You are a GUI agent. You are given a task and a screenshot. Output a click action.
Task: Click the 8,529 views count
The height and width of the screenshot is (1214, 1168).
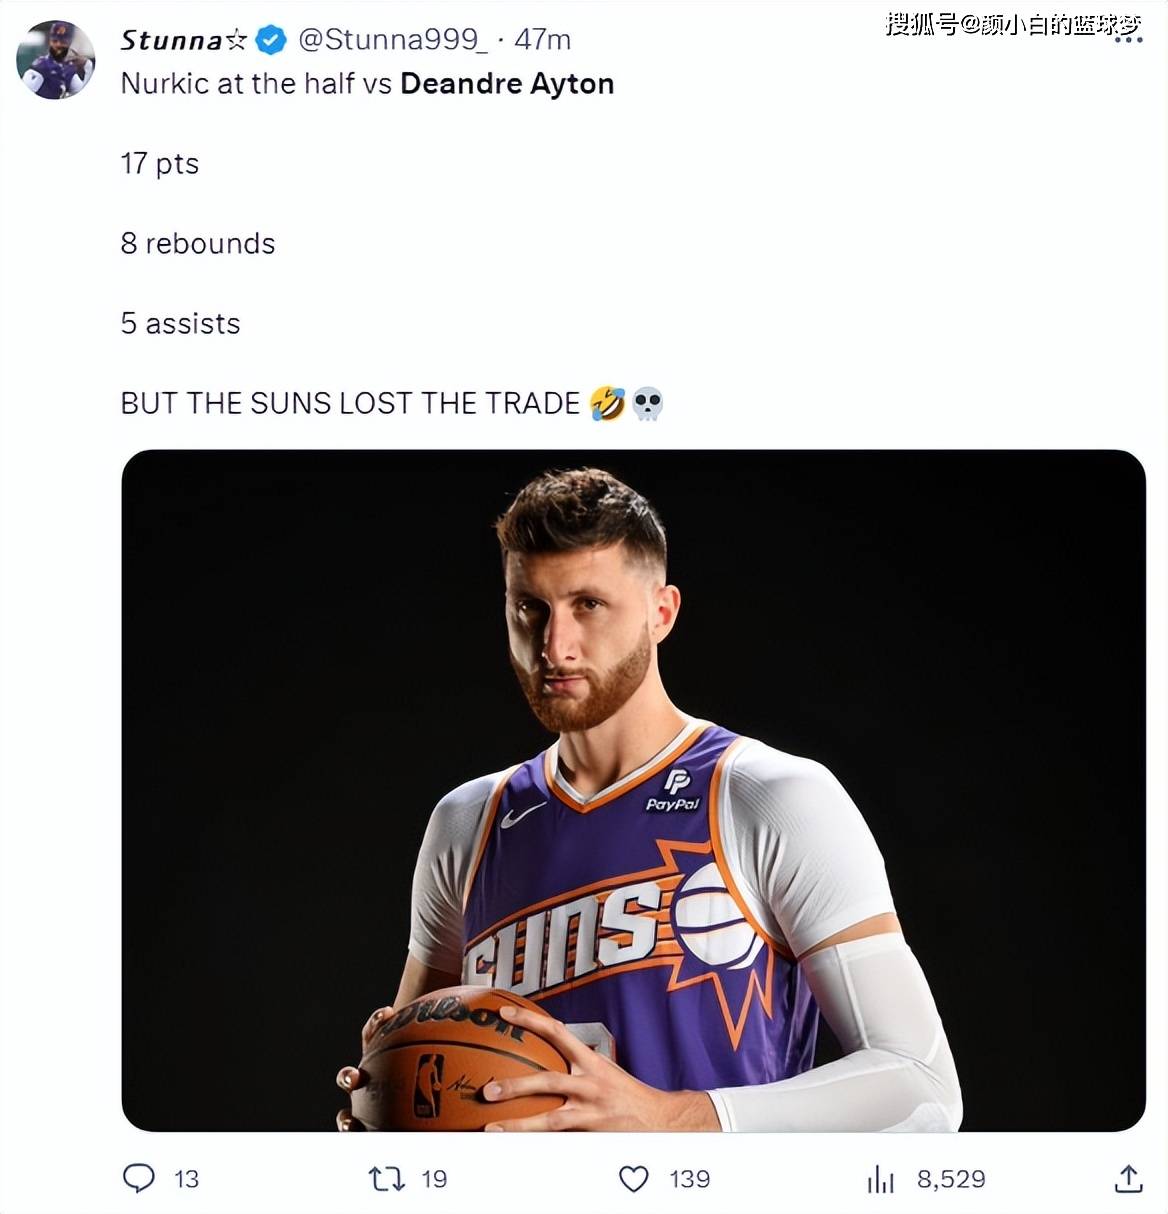click(x=951, y=1179)
